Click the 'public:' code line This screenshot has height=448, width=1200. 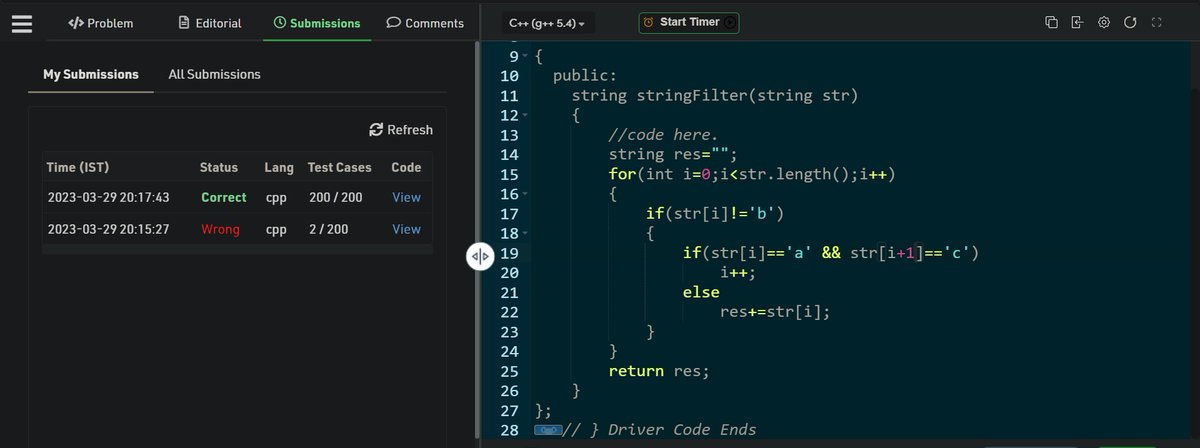pyautogui.click(x=585, y=76)
